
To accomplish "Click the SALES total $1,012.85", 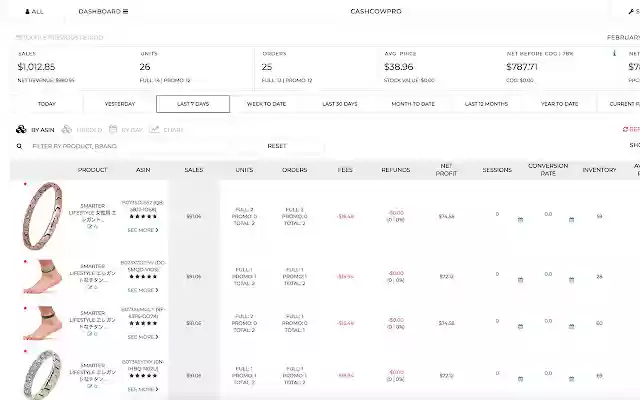I will pyautogui.click(x=36, y=67).
